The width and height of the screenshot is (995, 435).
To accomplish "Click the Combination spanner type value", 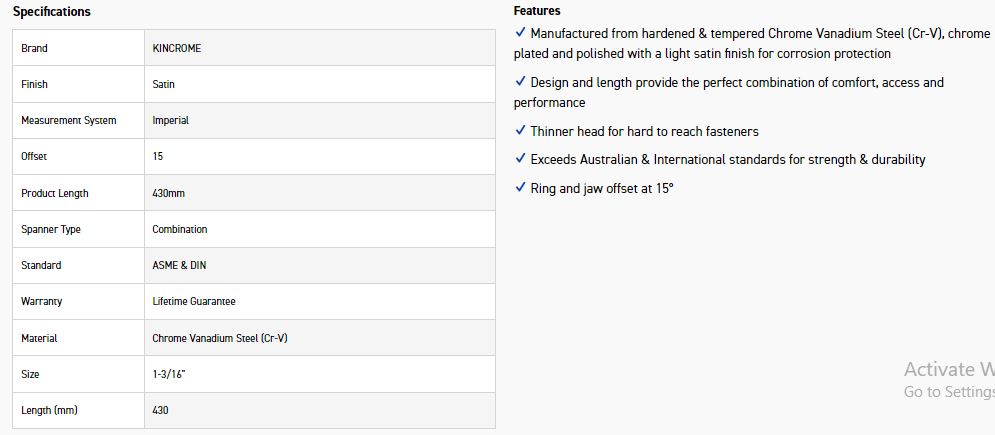I will click(x=180, y=229).
